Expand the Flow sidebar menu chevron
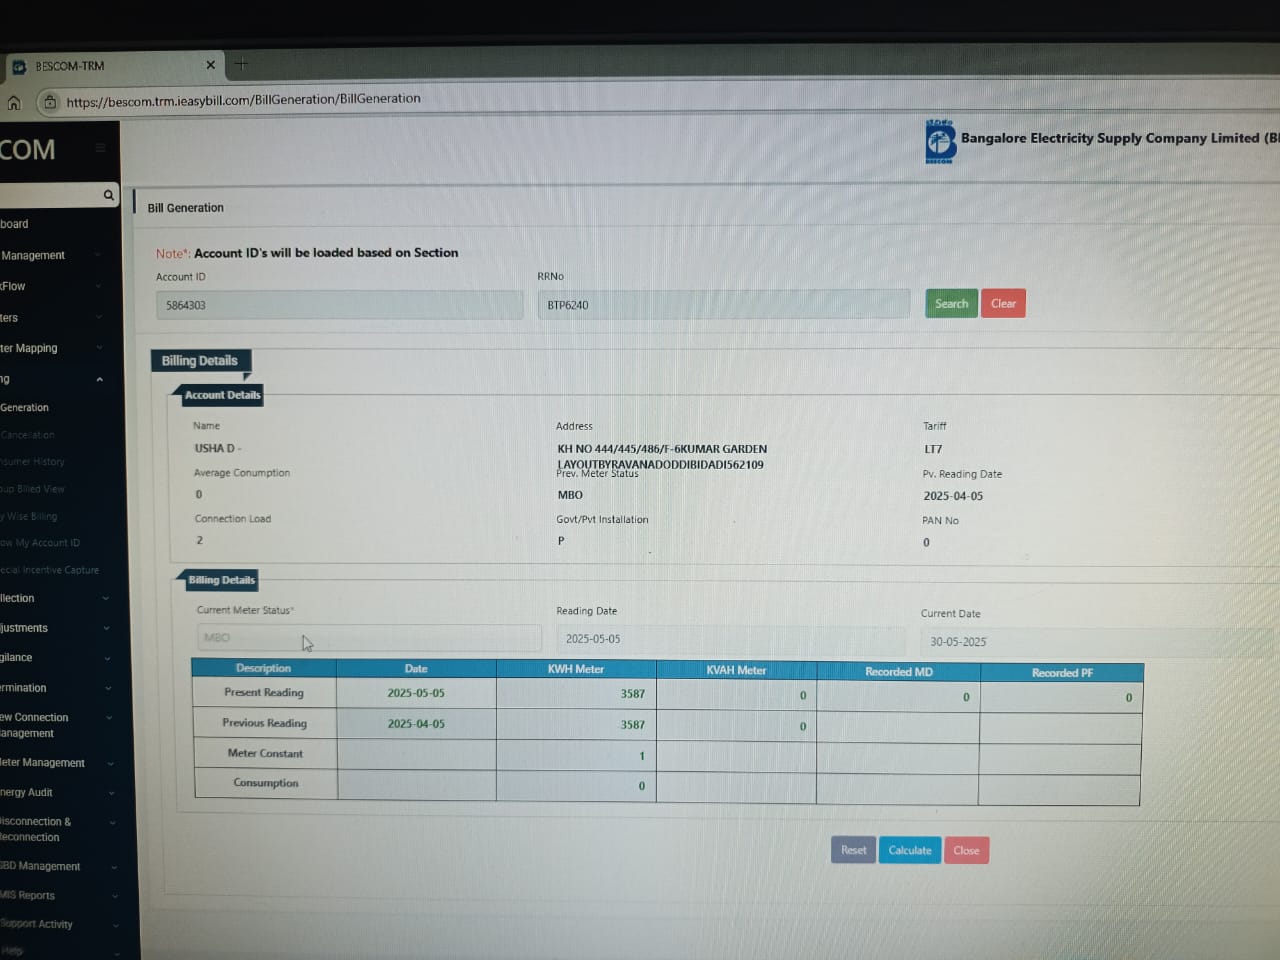The height and width of the screenshot is (960, 1280). click(x=98, y=286)
